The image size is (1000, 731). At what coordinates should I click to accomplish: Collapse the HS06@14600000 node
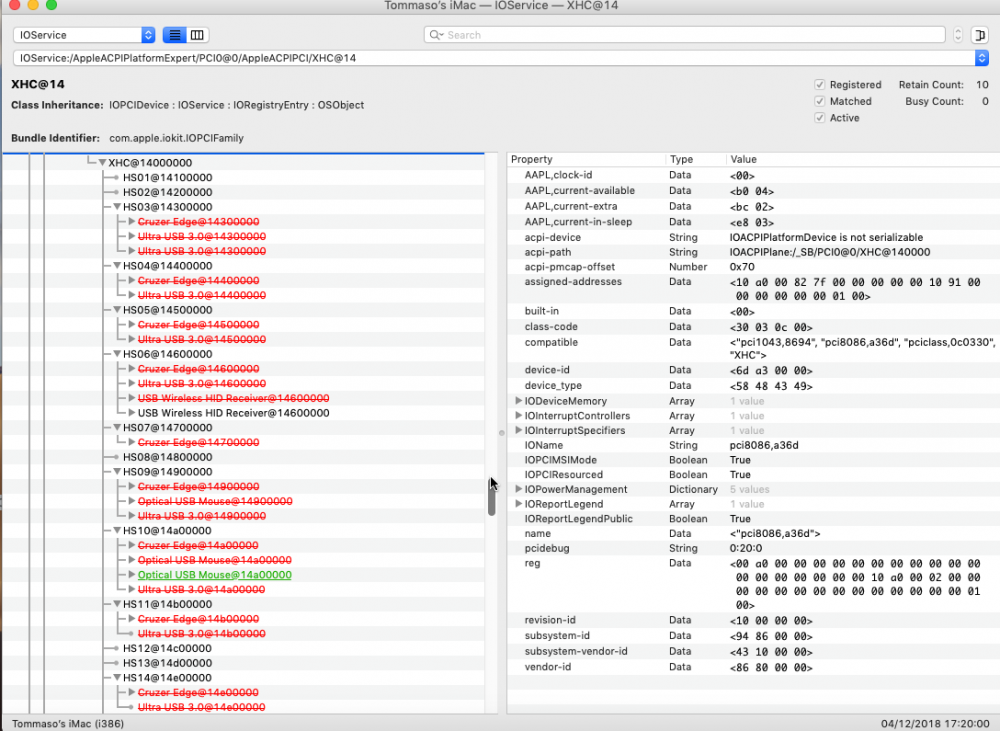(117, 354)
